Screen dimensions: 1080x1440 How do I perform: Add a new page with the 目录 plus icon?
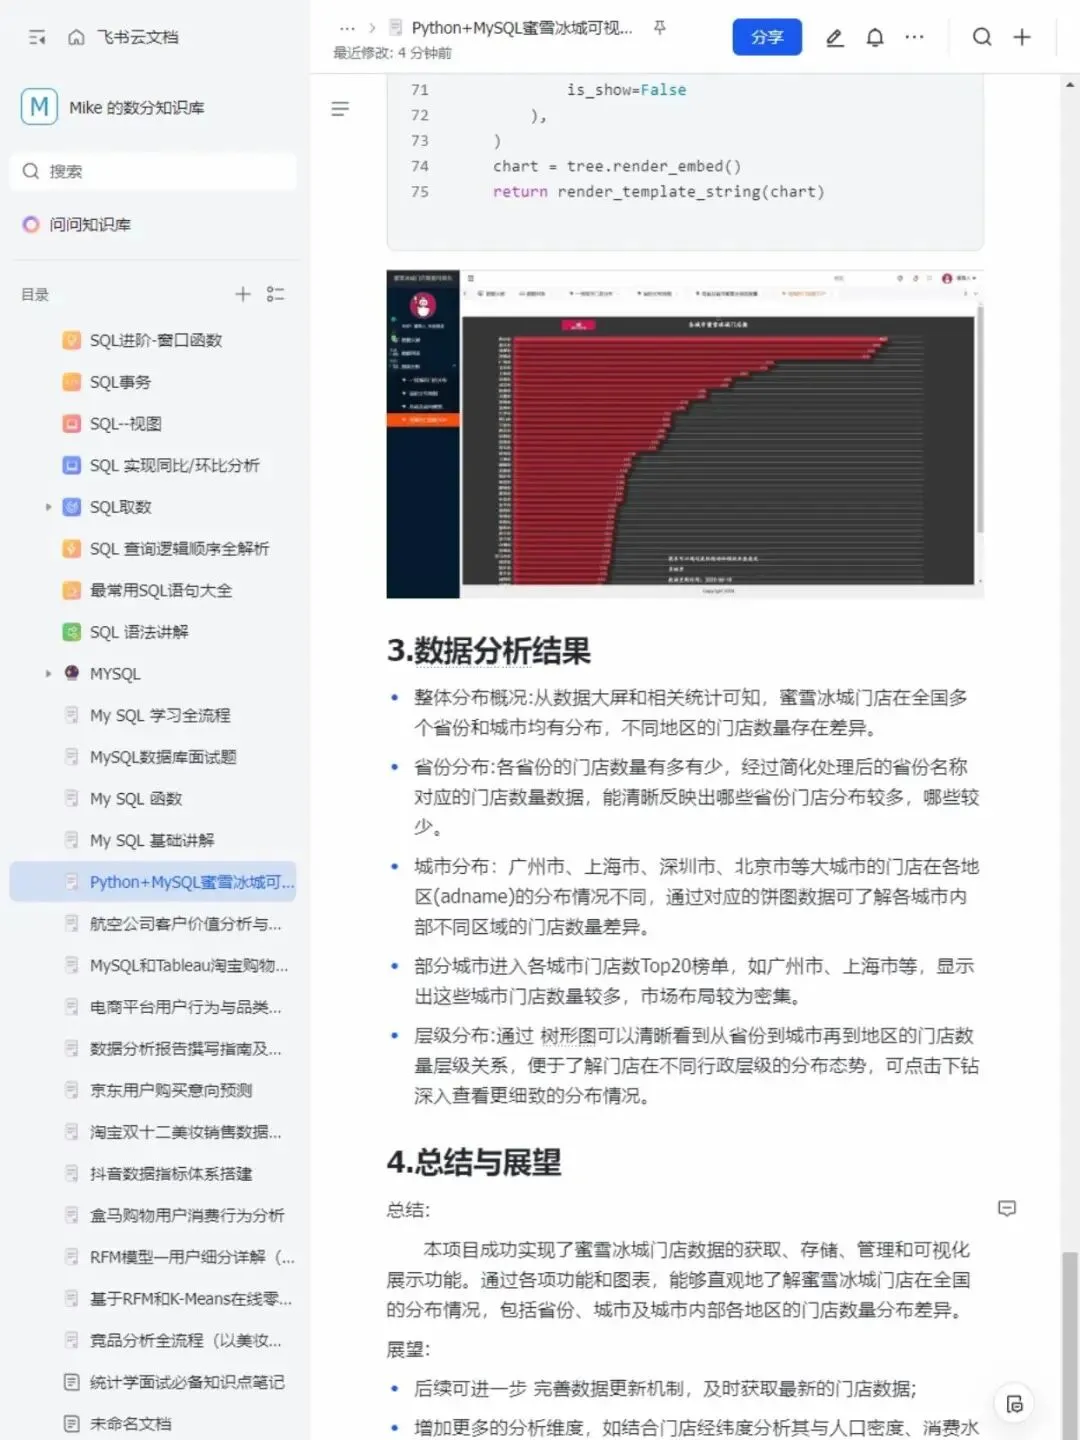(x=243, y=294)
